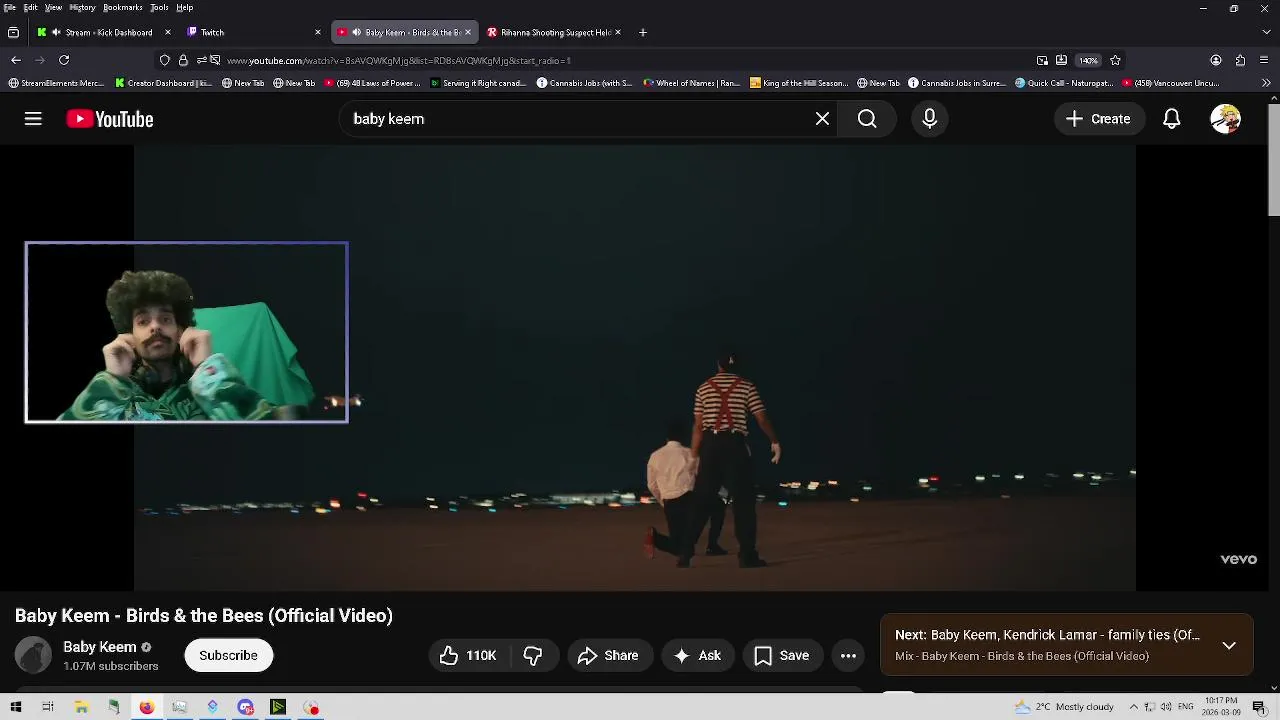Open the Firefox account icon
1280x720 pixels.
(x=1216, y=60)
